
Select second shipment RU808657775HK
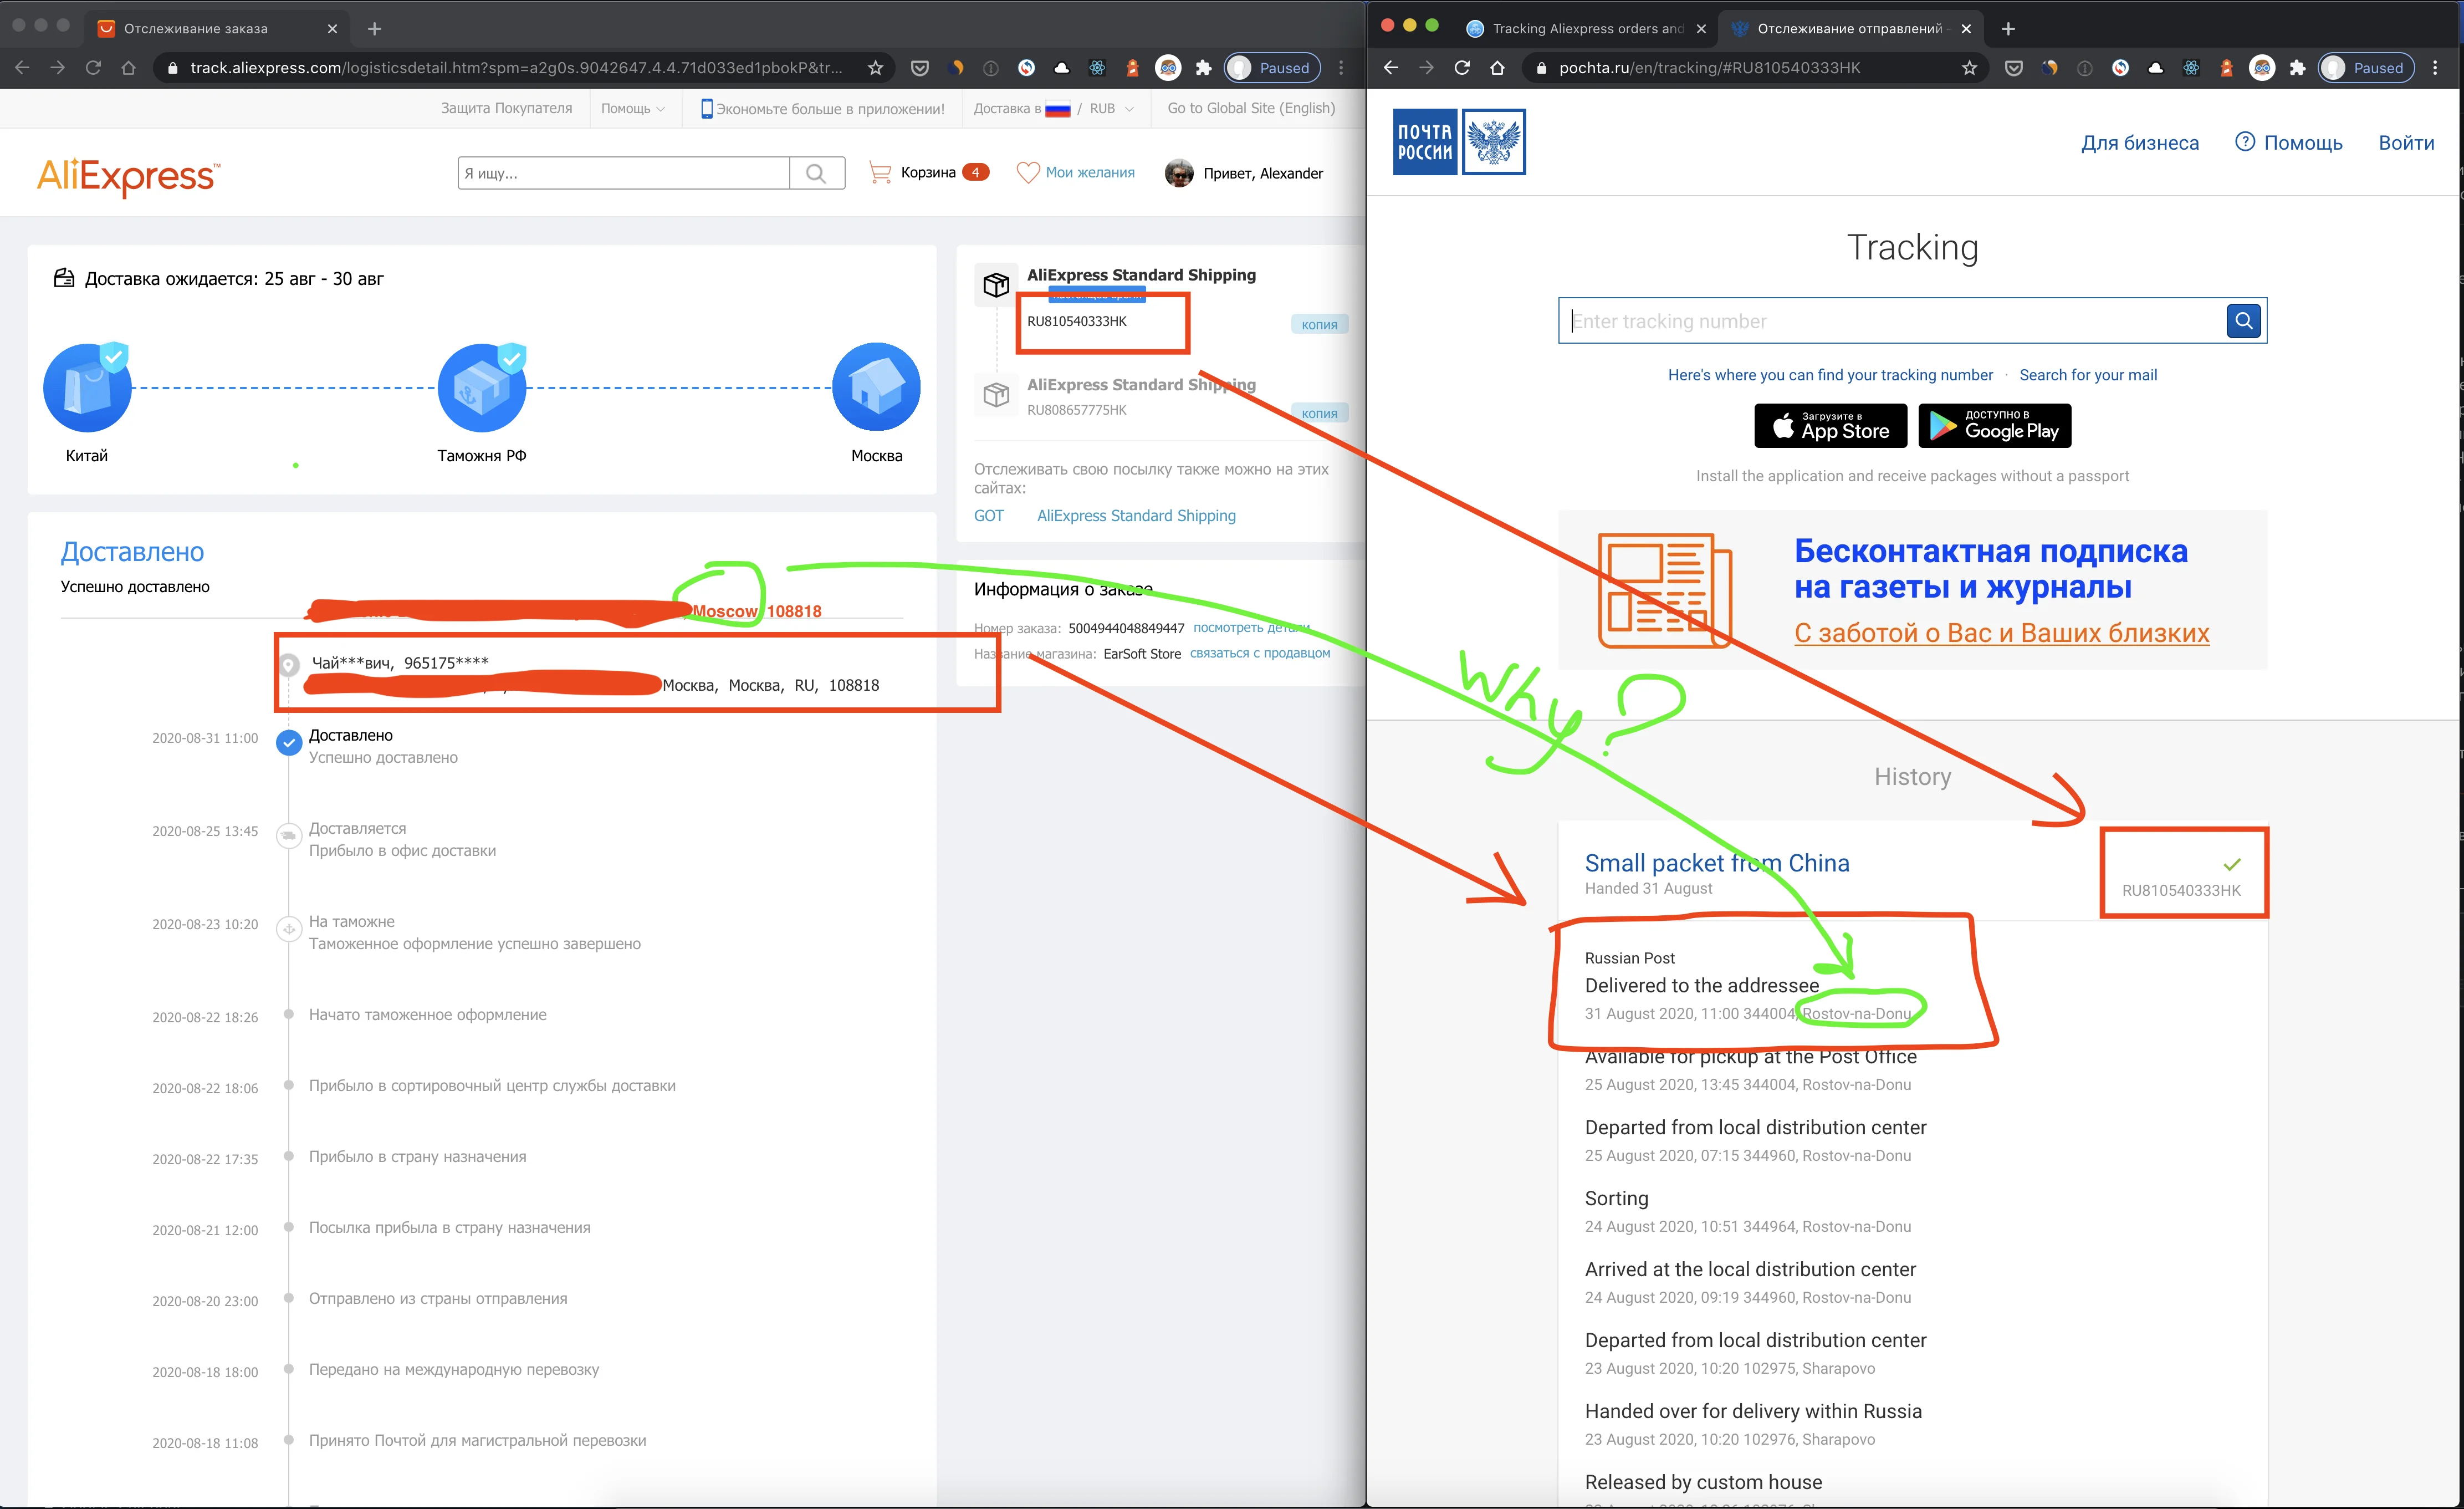point(1076,409)
